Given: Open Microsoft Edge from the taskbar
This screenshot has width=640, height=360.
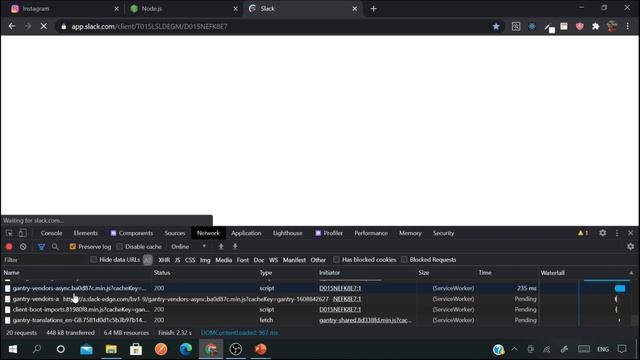Looking at the screenshot, I should 186,349.
